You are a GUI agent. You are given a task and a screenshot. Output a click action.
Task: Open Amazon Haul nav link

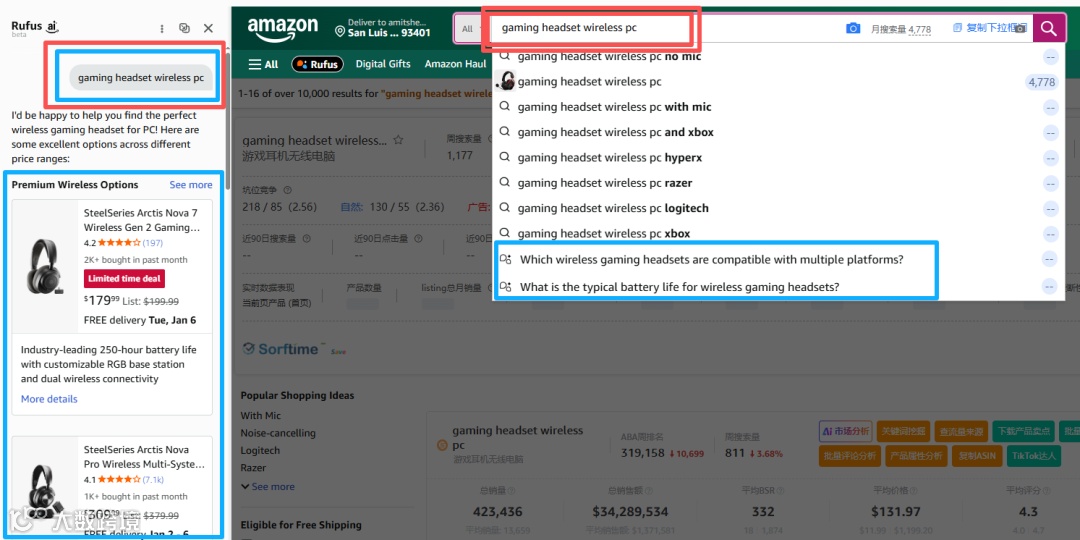coord(455,64)
